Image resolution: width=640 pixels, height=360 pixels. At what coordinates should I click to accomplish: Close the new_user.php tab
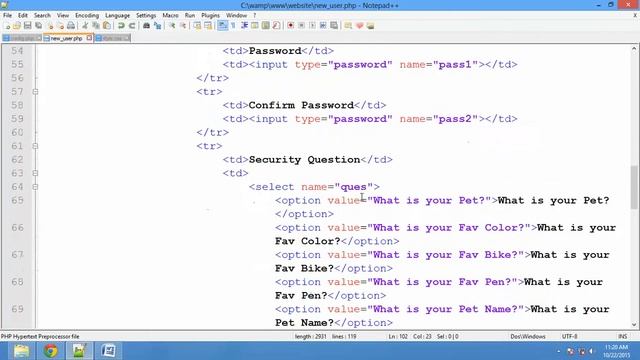89,38
